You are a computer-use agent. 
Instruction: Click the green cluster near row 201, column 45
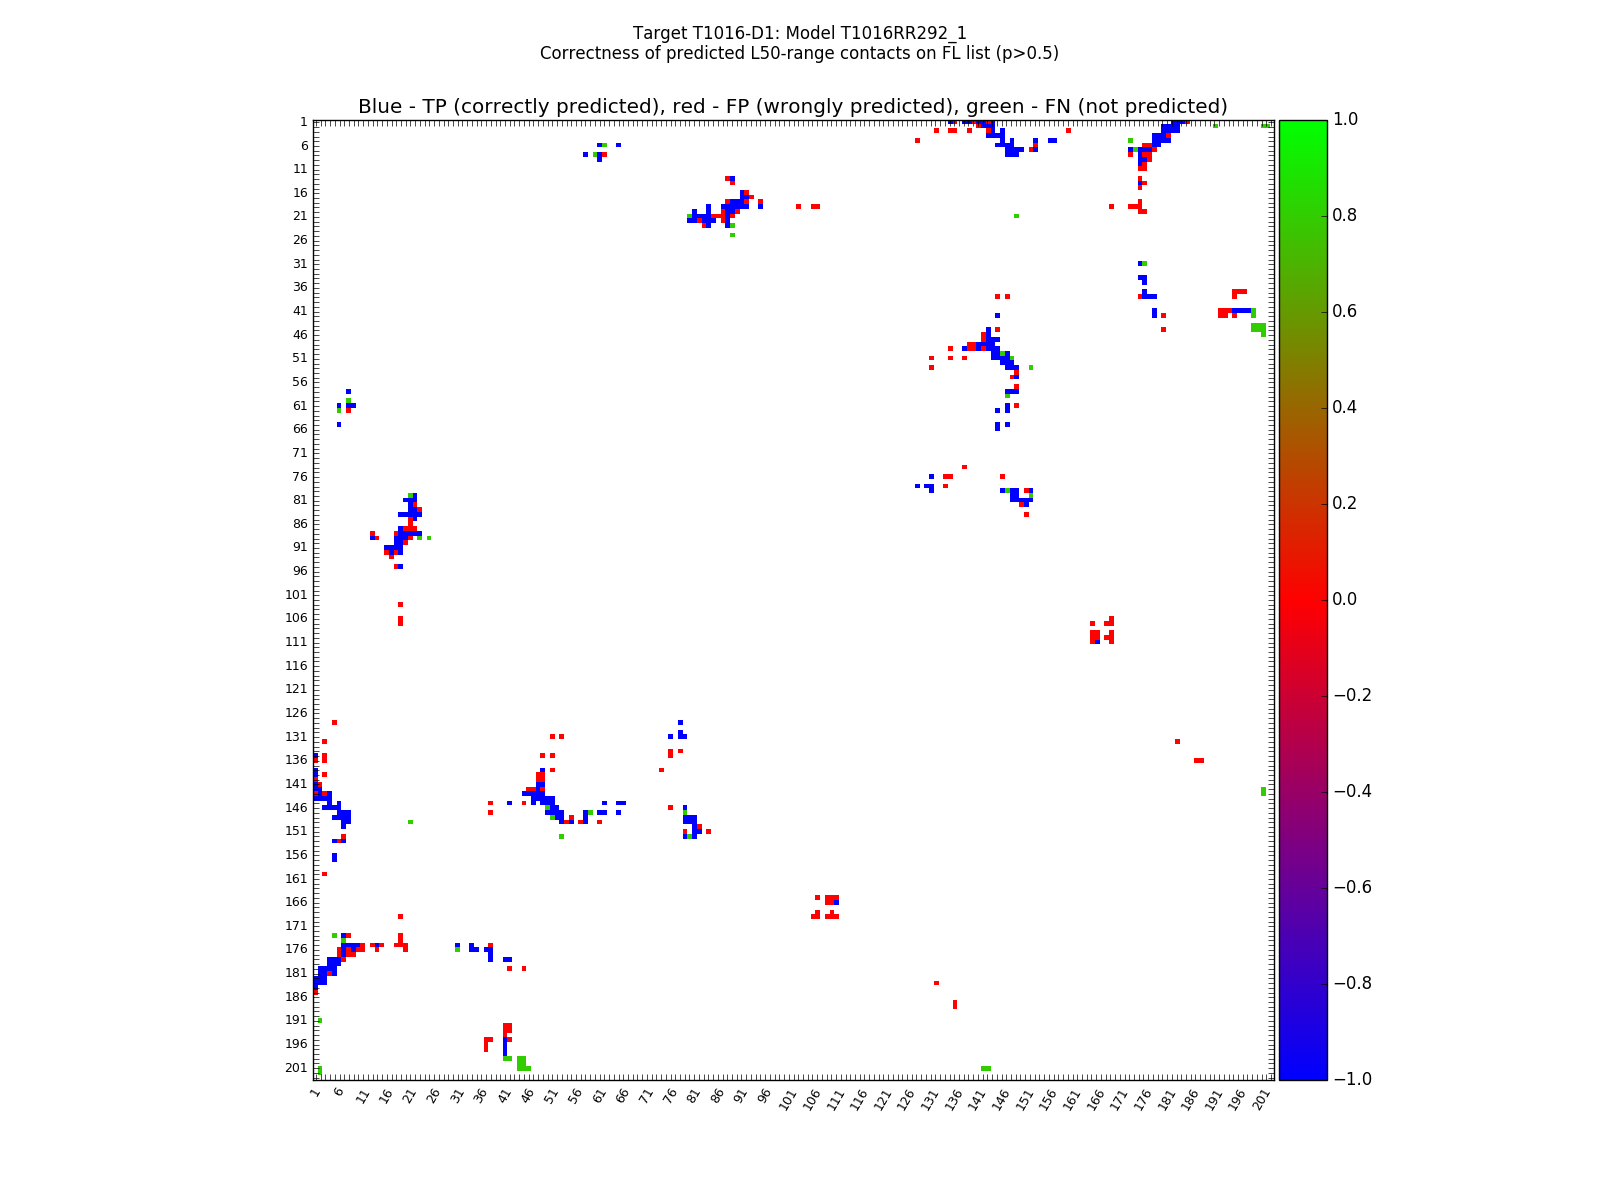[522, 1064]
